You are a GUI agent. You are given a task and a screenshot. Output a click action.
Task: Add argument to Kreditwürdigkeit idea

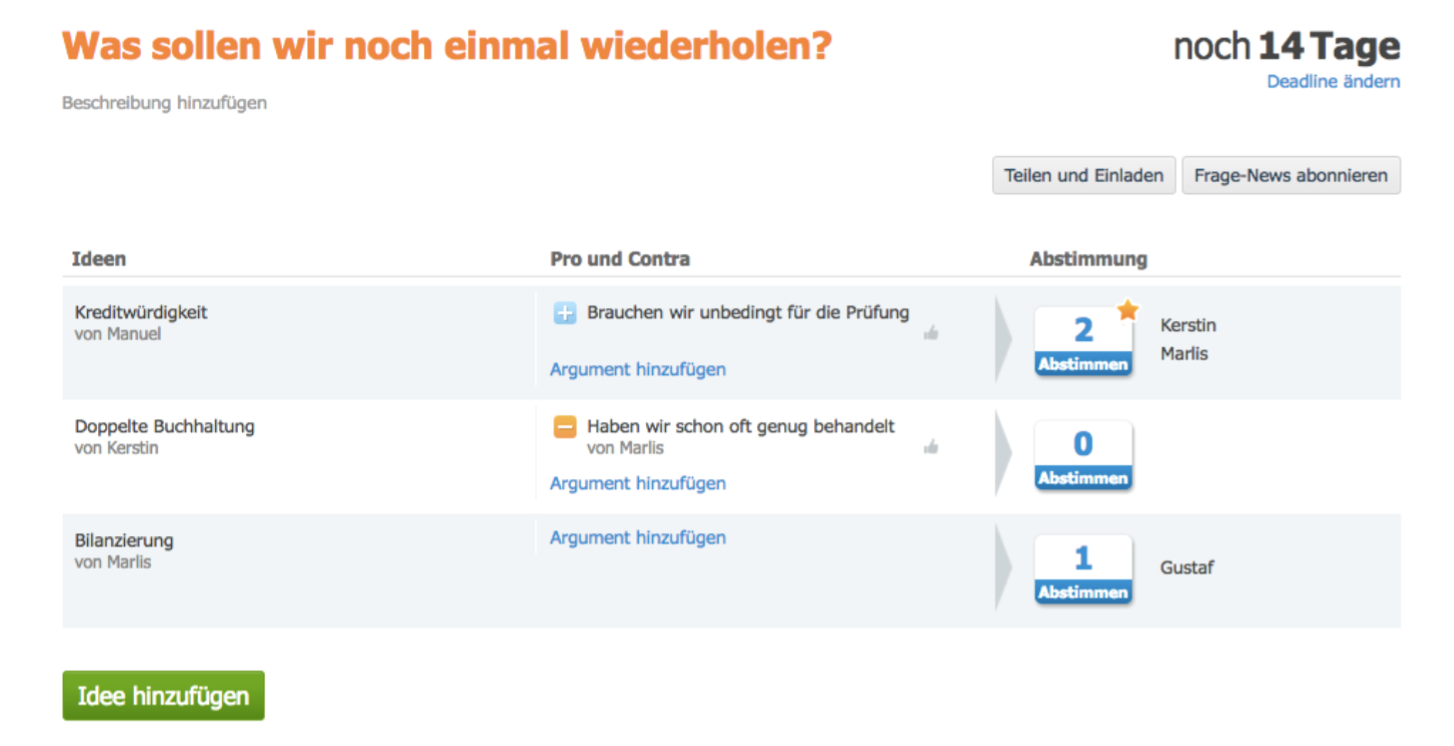coord(638,370)
